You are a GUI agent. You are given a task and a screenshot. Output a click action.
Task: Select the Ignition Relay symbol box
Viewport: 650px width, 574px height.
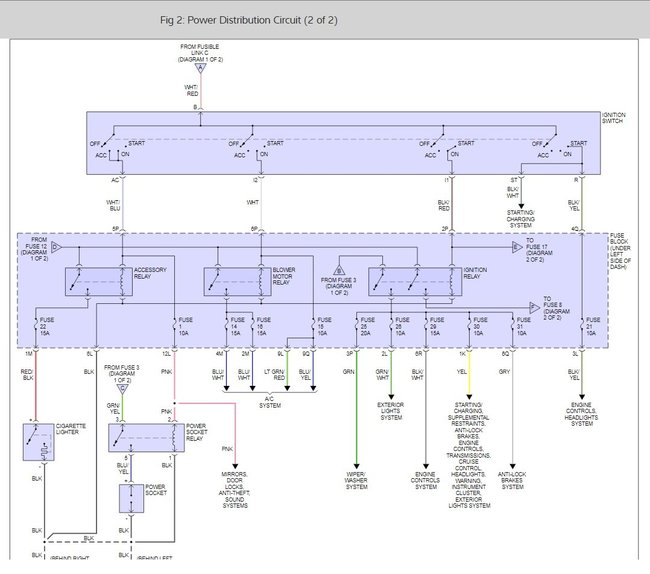pos(415,282)
